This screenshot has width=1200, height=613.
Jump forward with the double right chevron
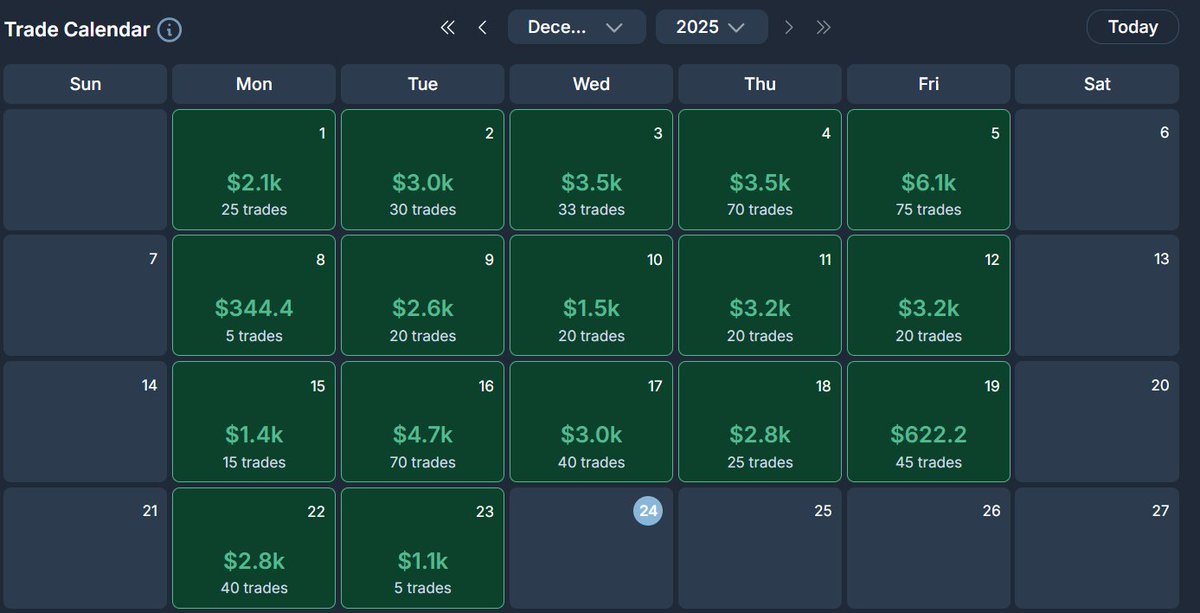823,28
